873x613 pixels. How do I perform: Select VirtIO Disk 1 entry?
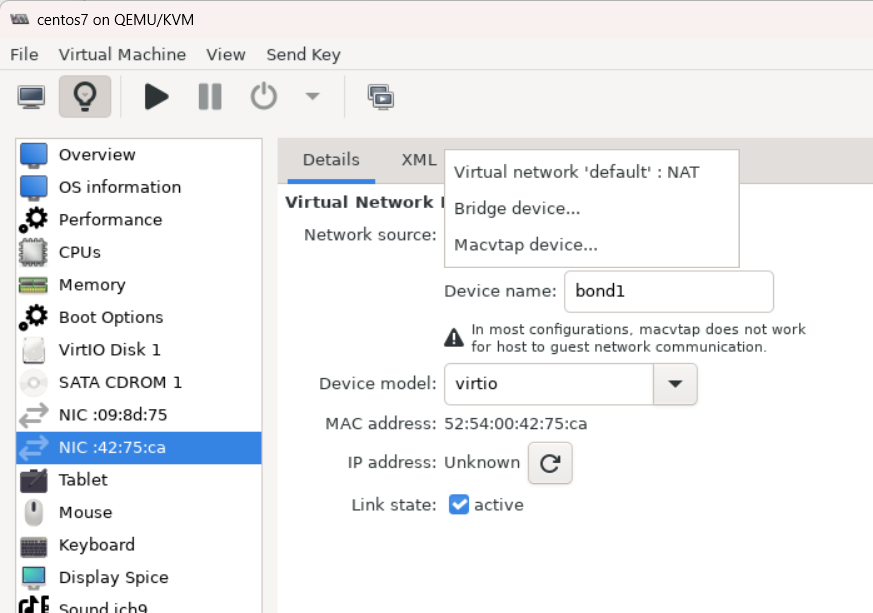tap(139, 350)
